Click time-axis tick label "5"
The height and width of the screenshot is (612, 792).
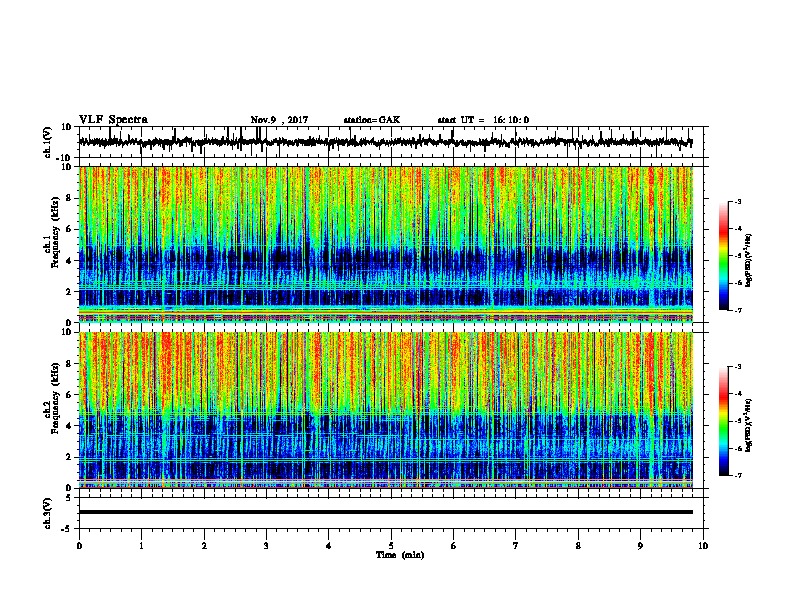tap(391, 546)
